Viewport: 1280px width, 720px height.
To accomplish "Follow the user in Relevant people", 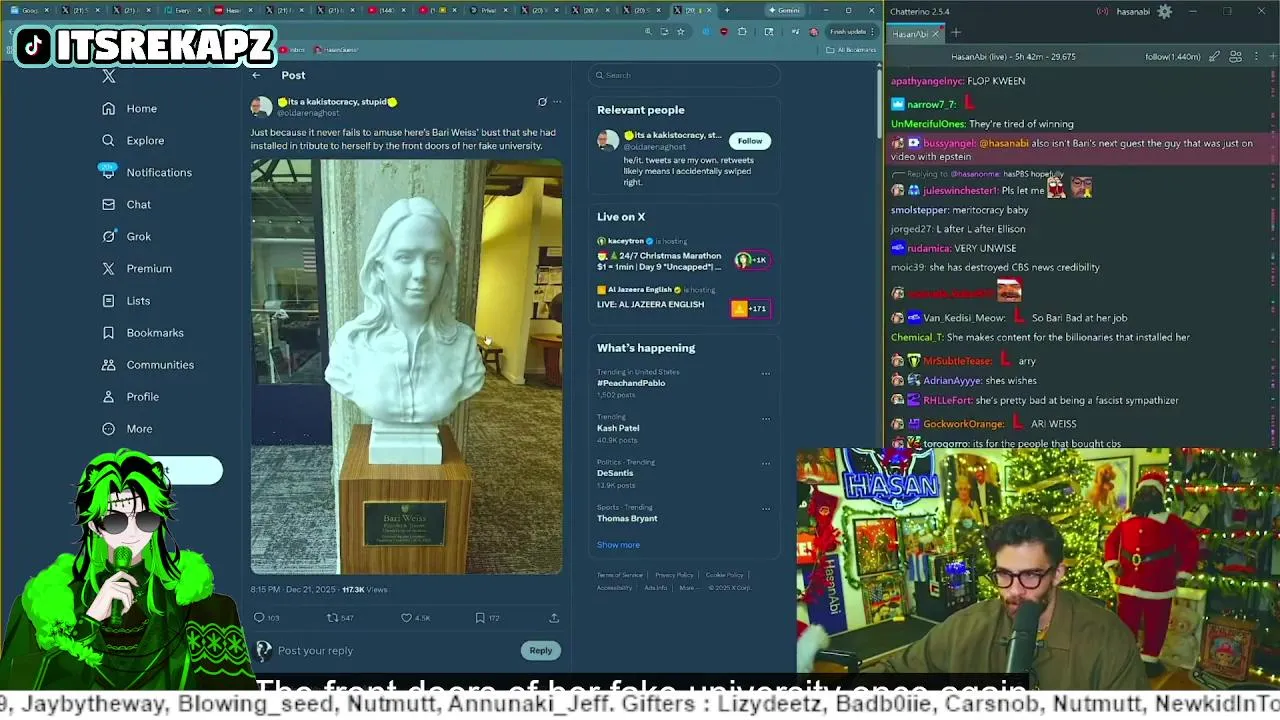I will coord(750,141).
